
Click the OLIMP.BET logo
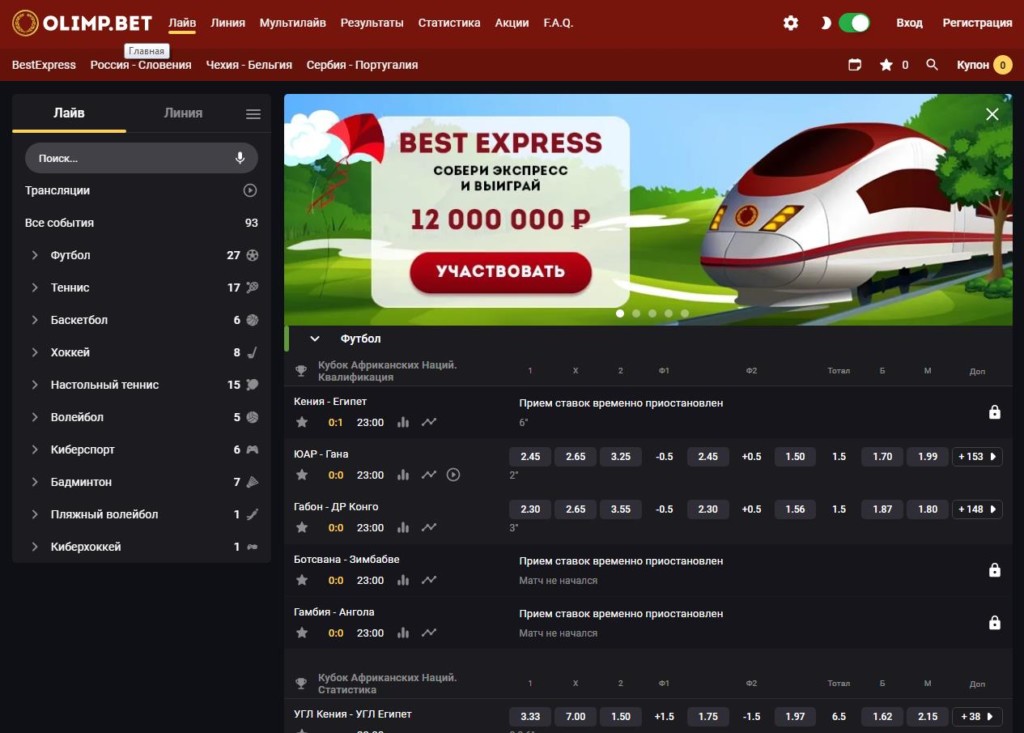pos(82,24)
